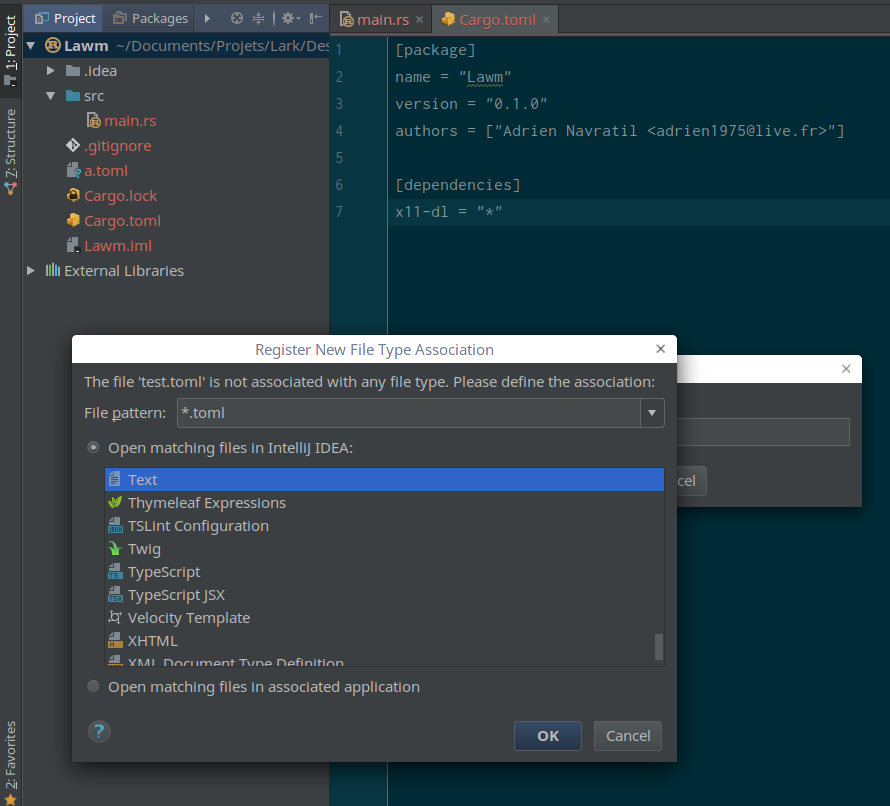Open the Z: Structure tool window tab
Screen dimensions: 890x806
click(x=10, y=151)
